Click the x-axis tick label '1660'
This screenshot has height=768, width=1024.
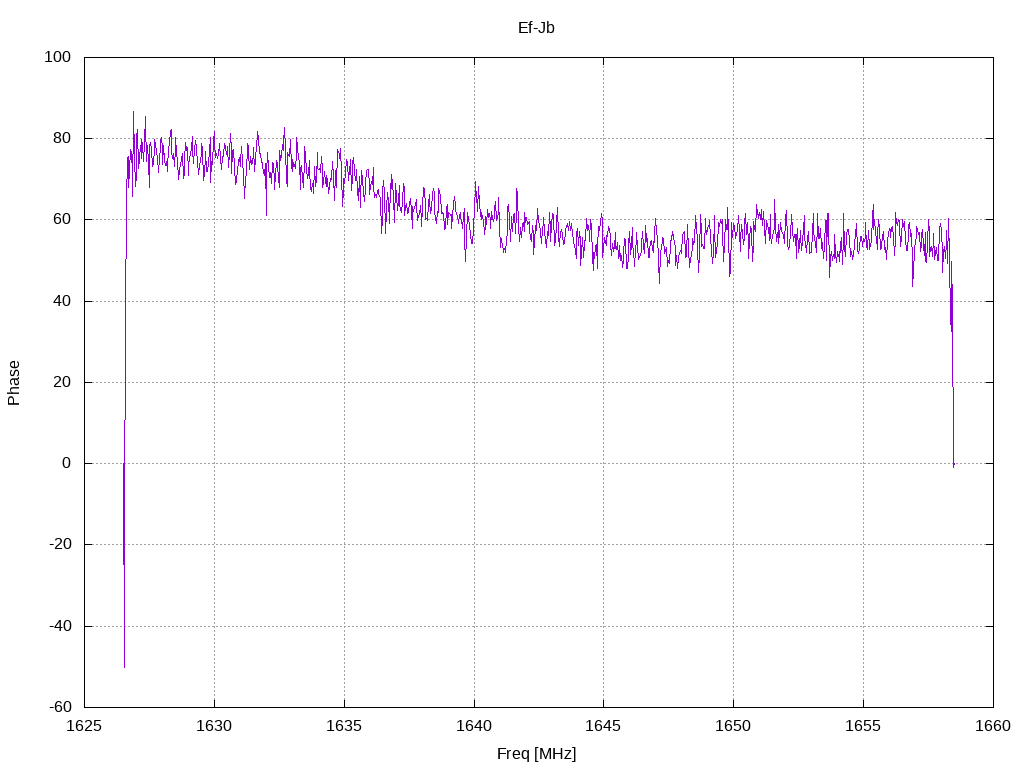[x=993, y=726]
